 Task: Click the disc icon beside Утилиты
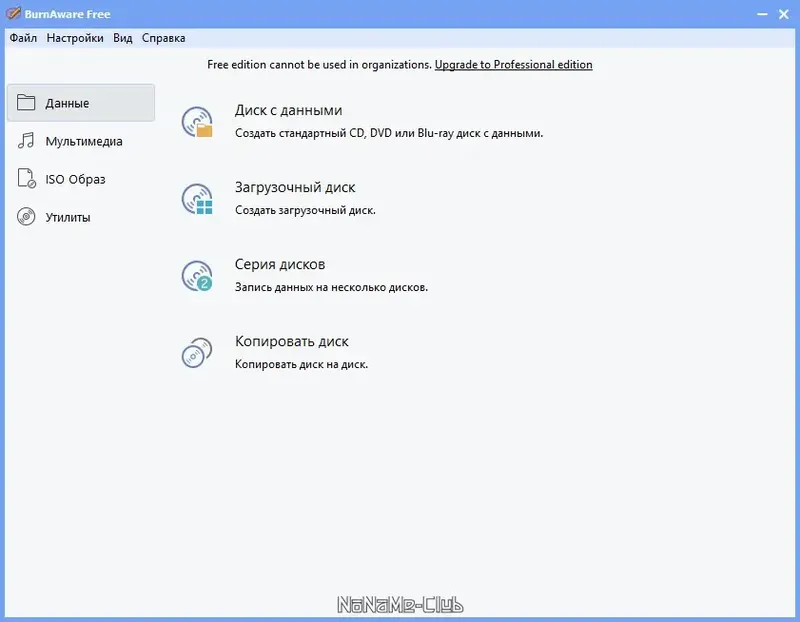(x=26, y=217)
